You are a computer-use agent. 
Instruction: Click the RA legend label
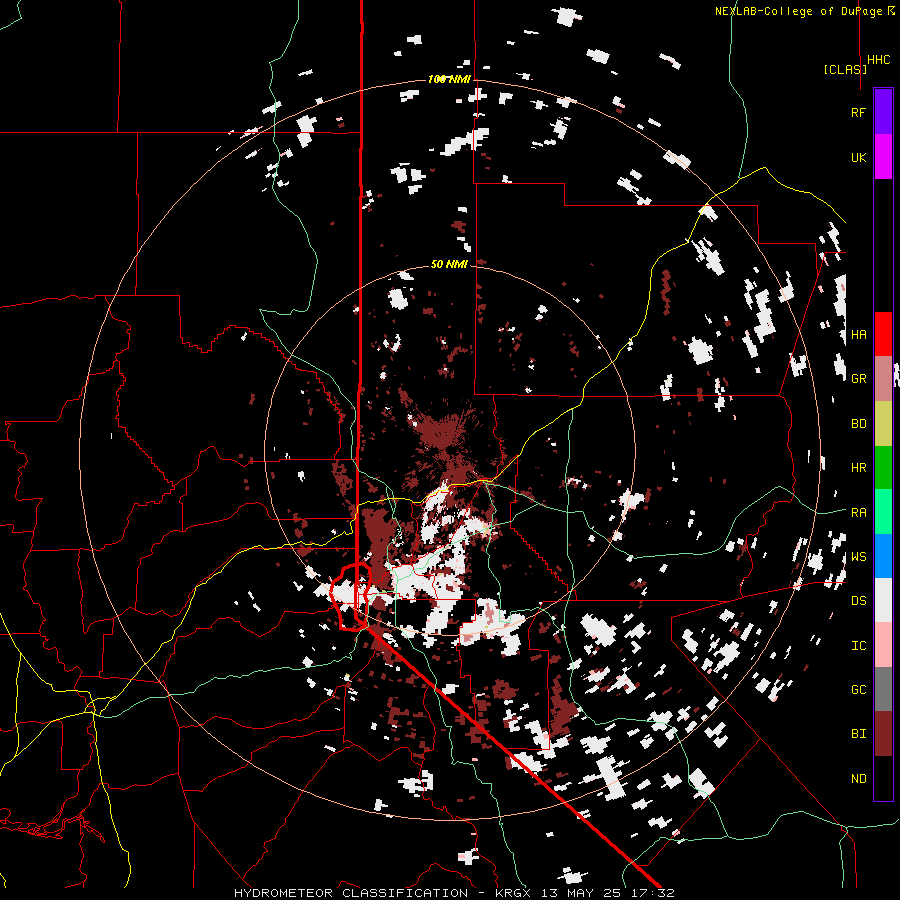tap(858, 513)
